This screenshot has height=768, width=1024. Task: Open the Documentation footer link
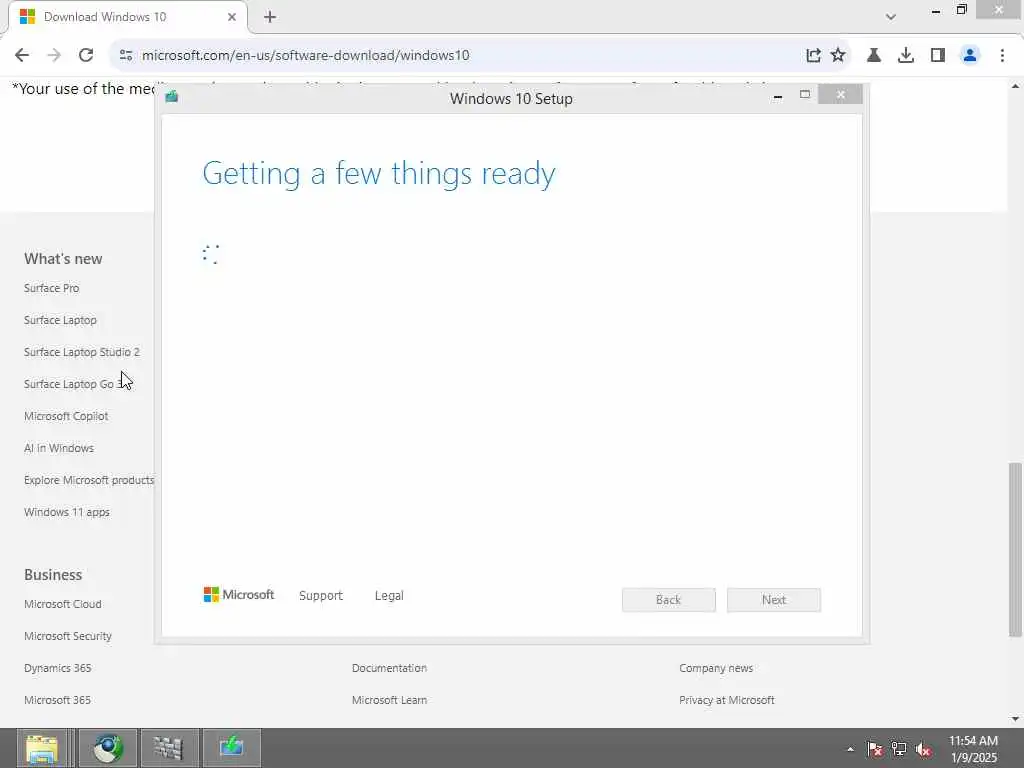(x=389, y=668)
